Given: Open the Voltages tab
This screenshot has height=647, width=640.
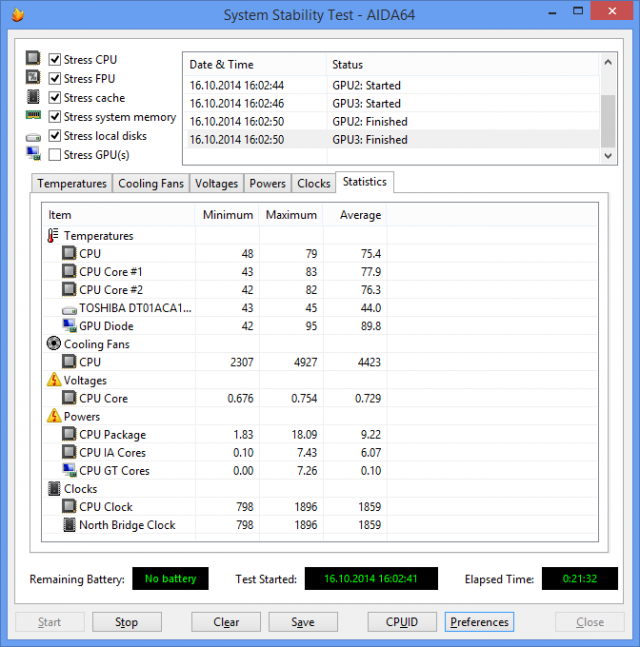Looking at the screenshot, I should (216, 183).
